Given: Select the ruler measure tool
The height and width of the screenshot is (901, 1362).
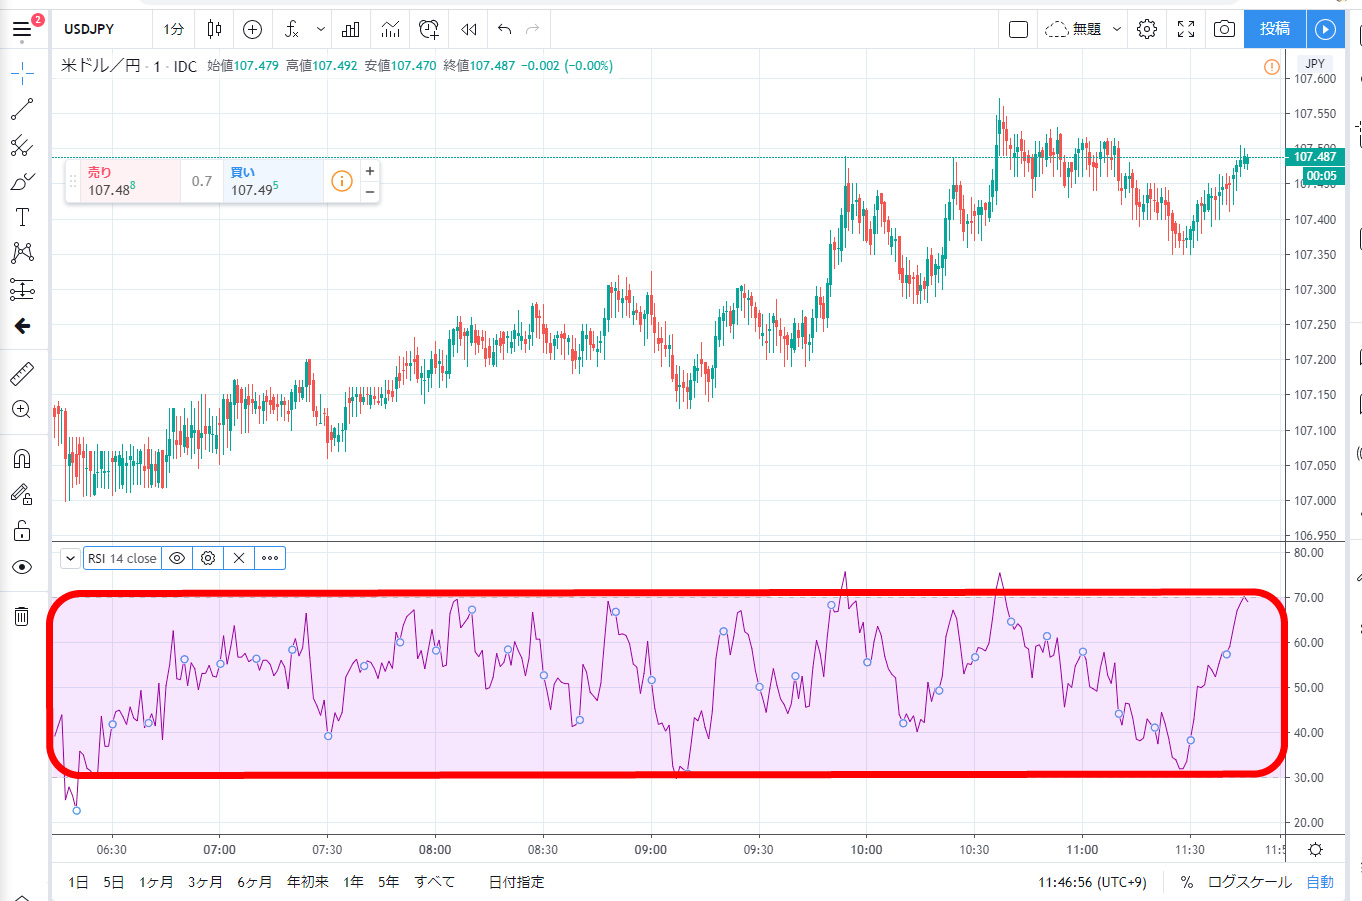Looking at the screenshot, I should click(x=22, y=374).
